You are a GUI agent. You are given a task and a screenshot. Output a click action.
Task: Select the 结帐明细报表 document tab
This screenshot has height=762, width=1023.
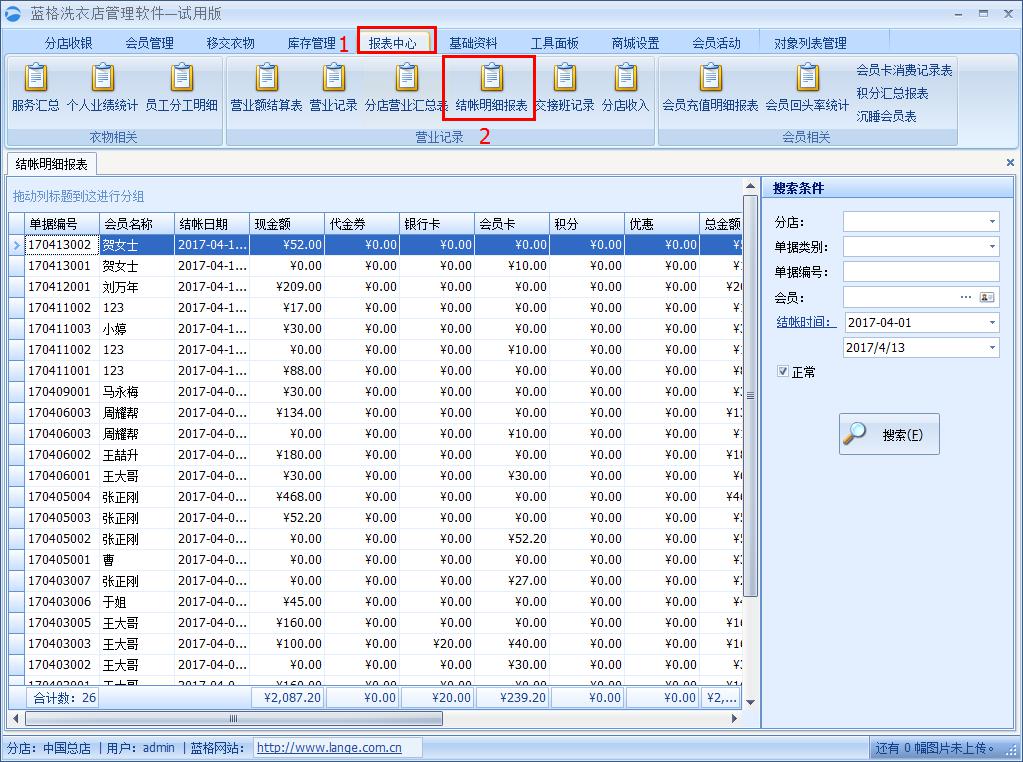(x=52, y=164)
